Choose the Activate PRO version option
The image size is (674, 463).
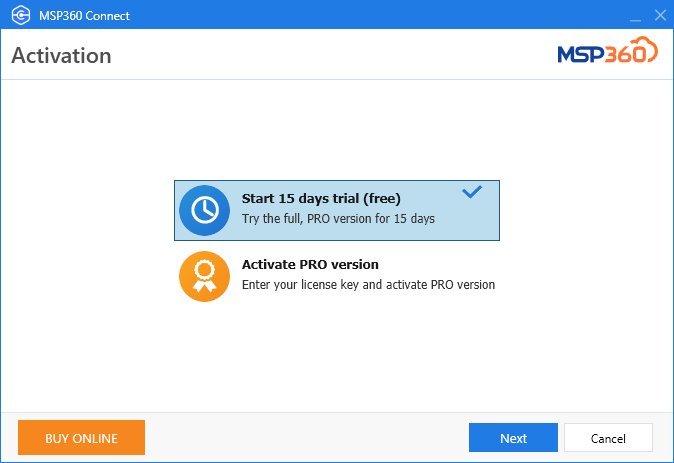click(337, 276)
